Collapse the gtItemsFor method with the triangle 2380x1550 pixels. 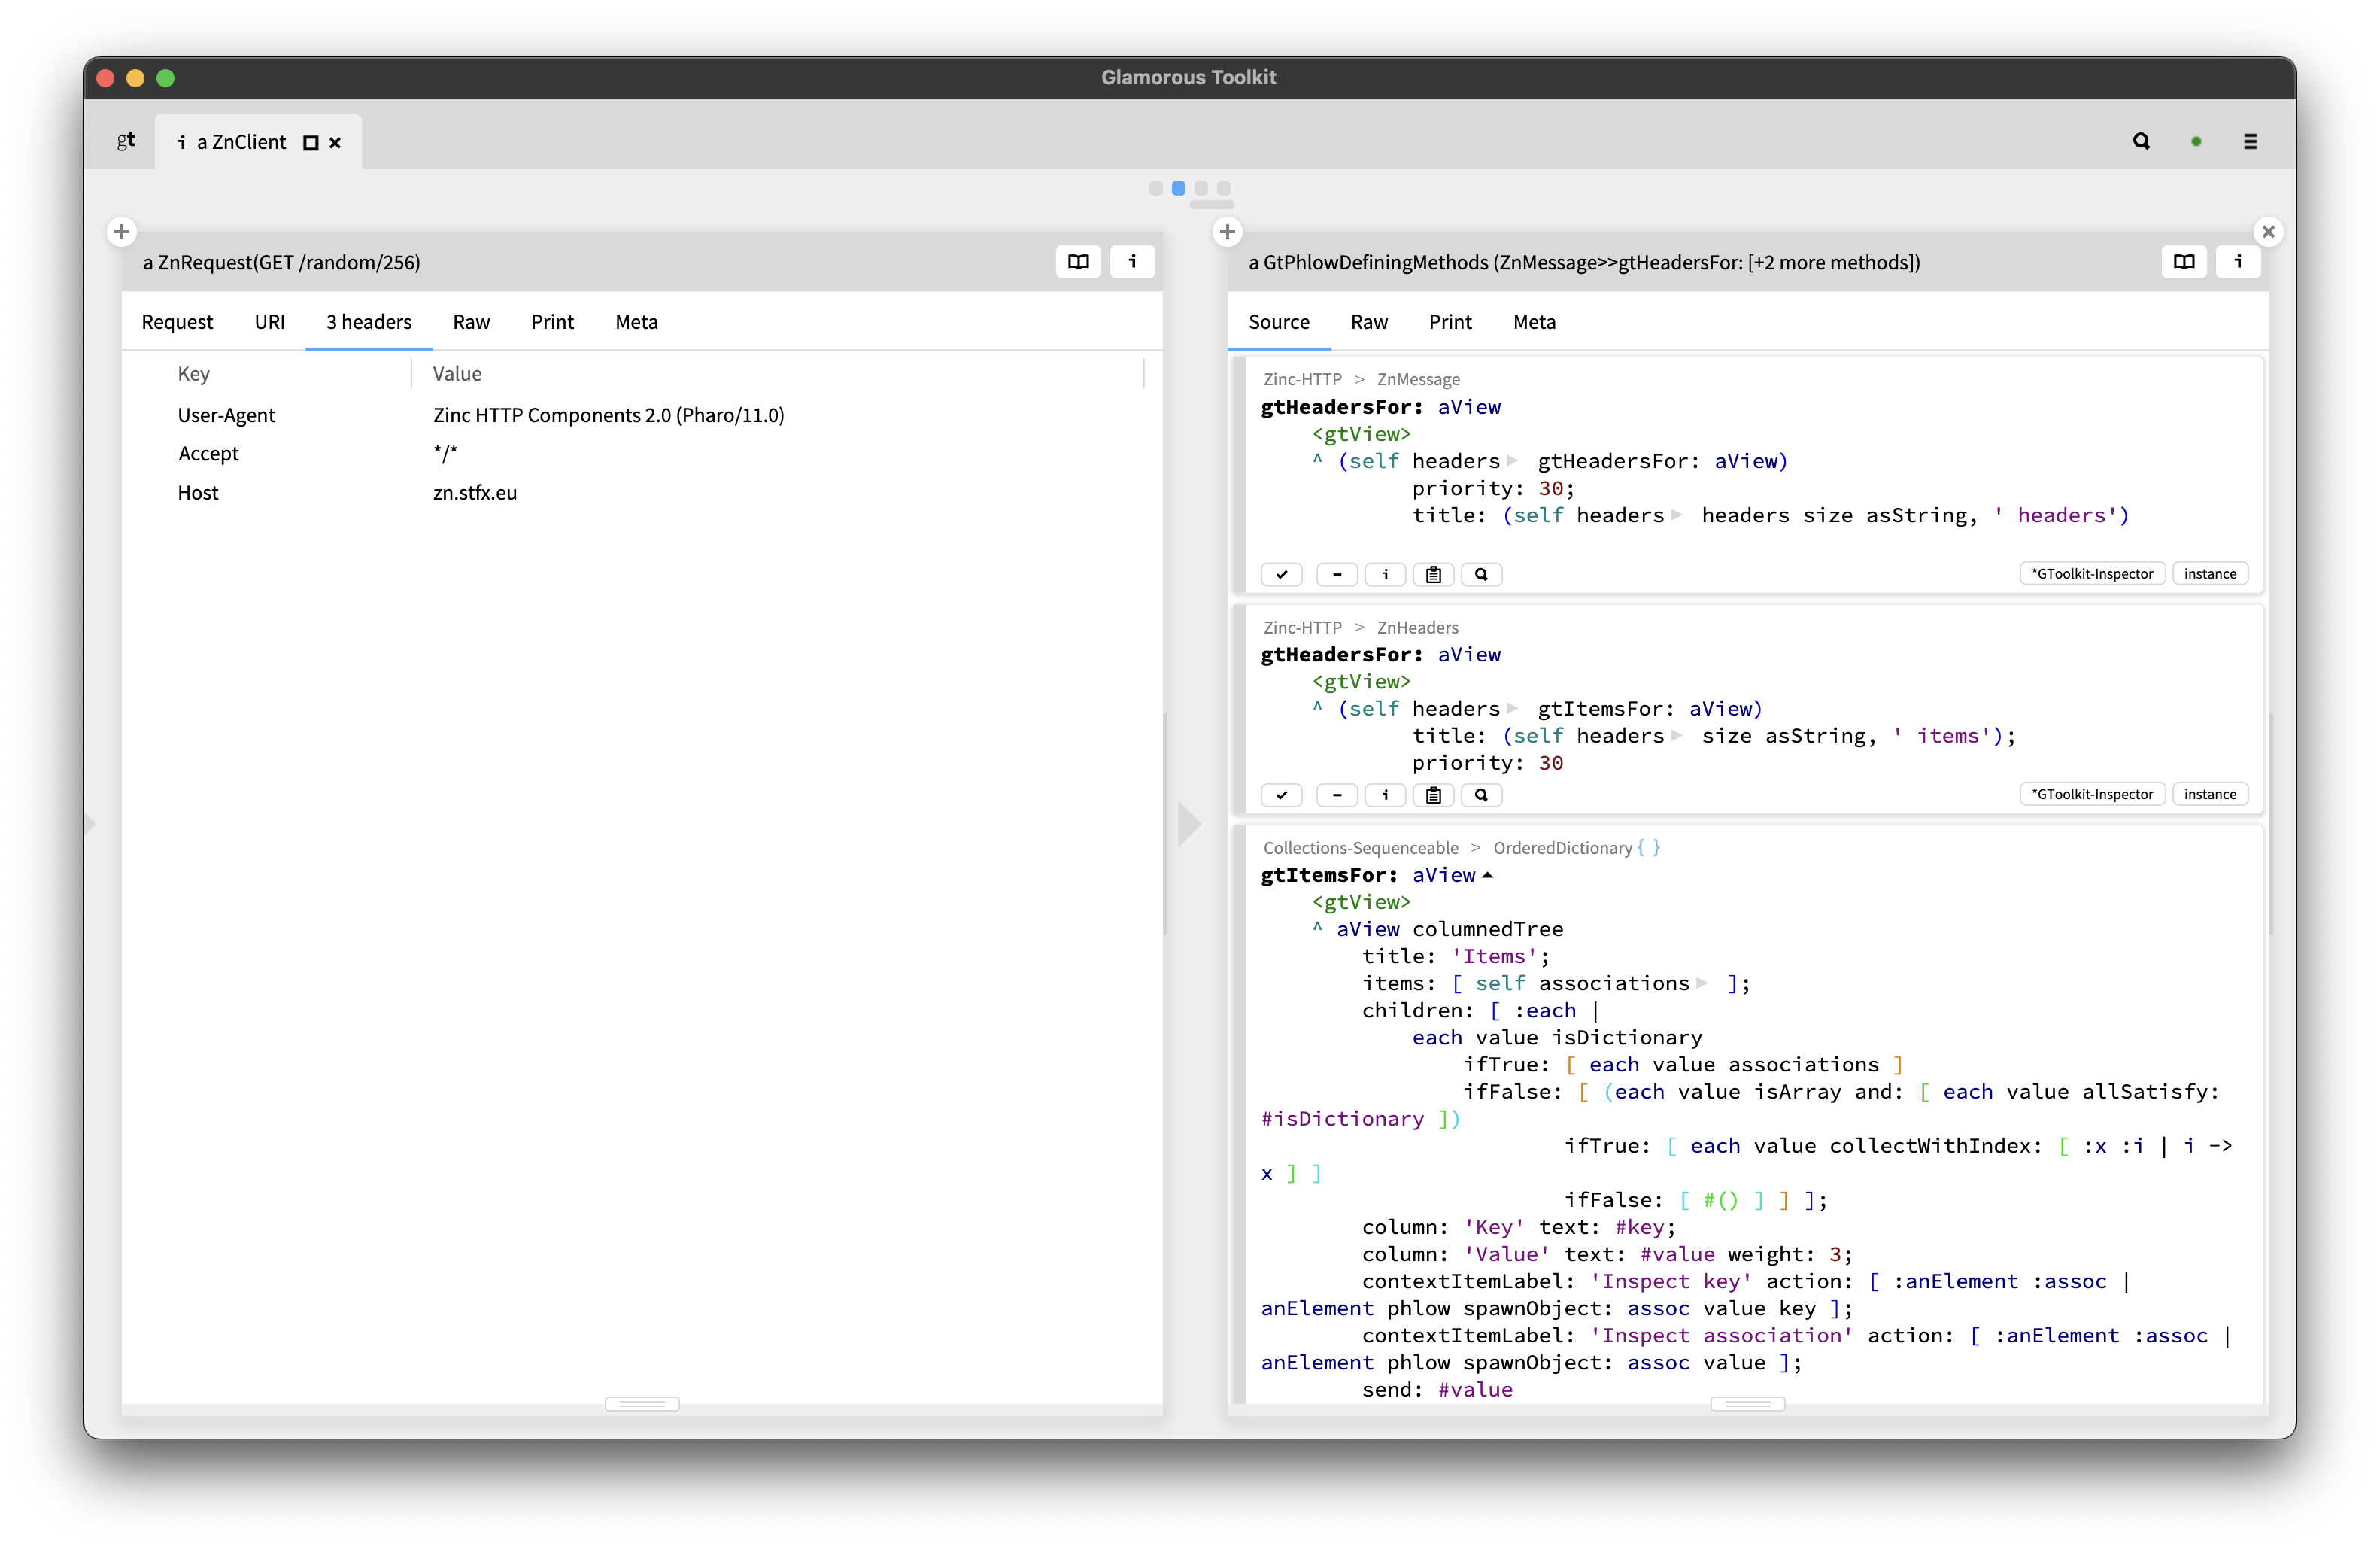coord(1489,875)
